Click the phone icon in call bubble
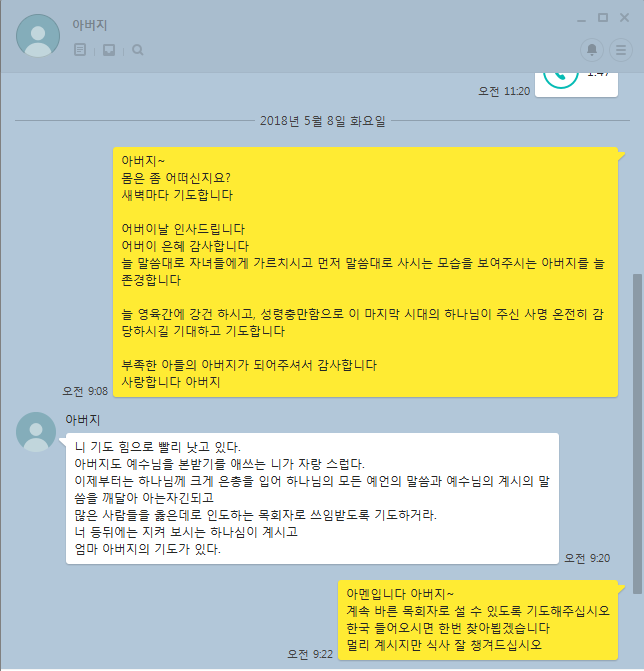 561,79
